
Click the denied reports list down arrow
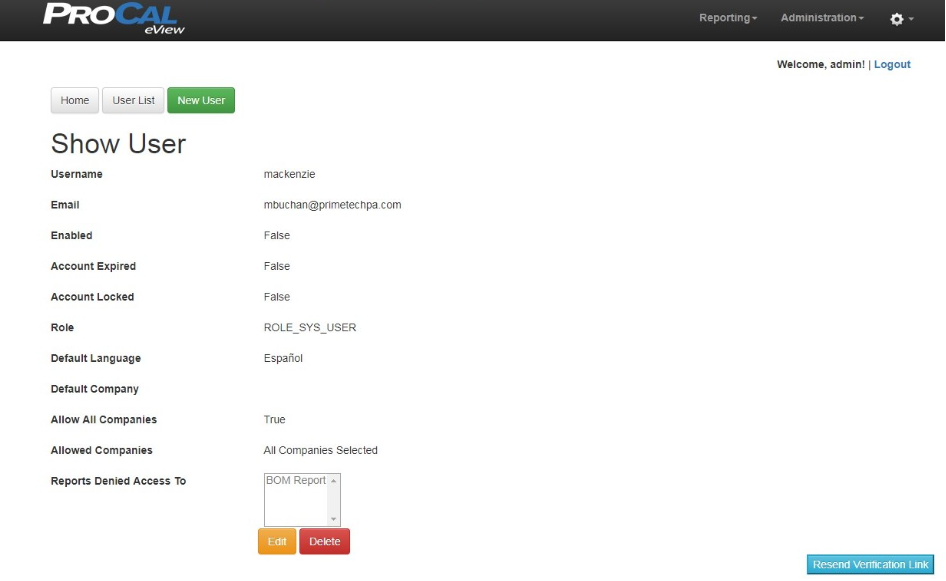(334, 519)
